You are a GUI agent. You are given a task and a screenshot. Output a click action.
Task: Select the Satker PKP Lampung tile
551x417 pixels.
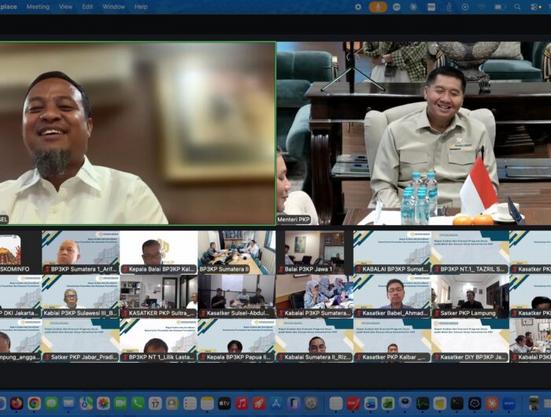coord(470,296)
